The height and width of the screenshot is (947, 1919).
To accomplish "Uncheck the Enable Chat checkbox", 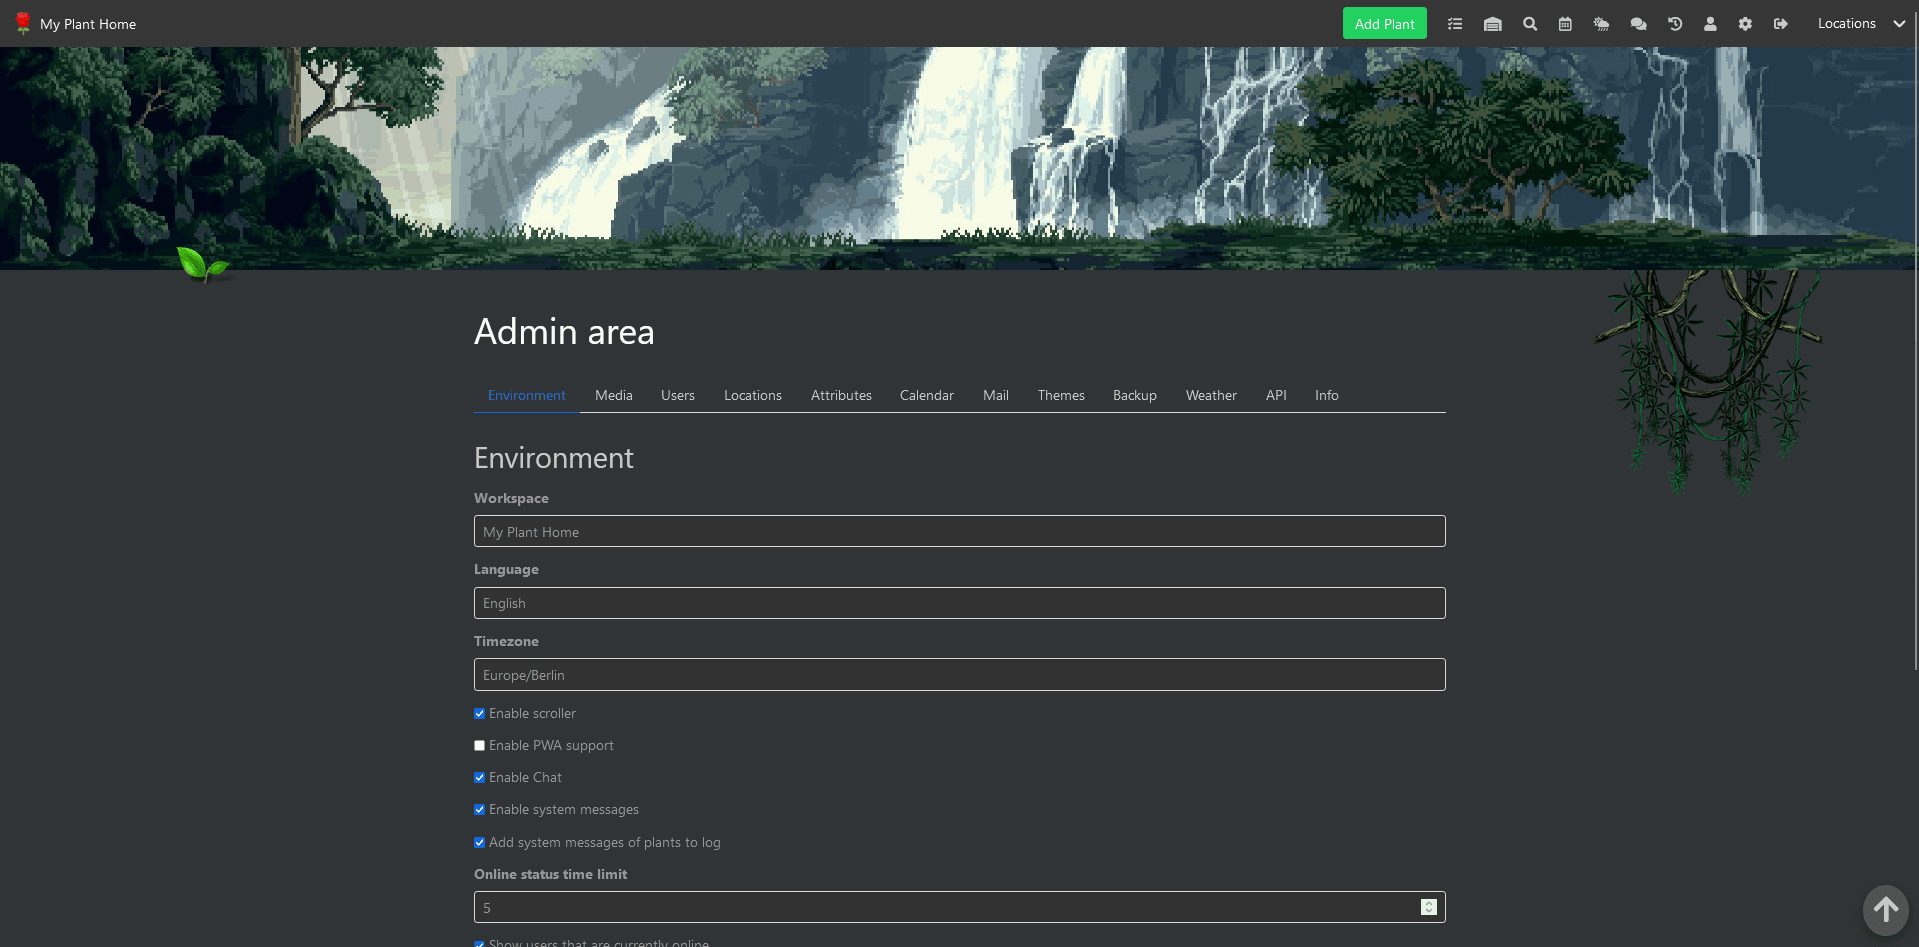I will [x=480, y=778].
